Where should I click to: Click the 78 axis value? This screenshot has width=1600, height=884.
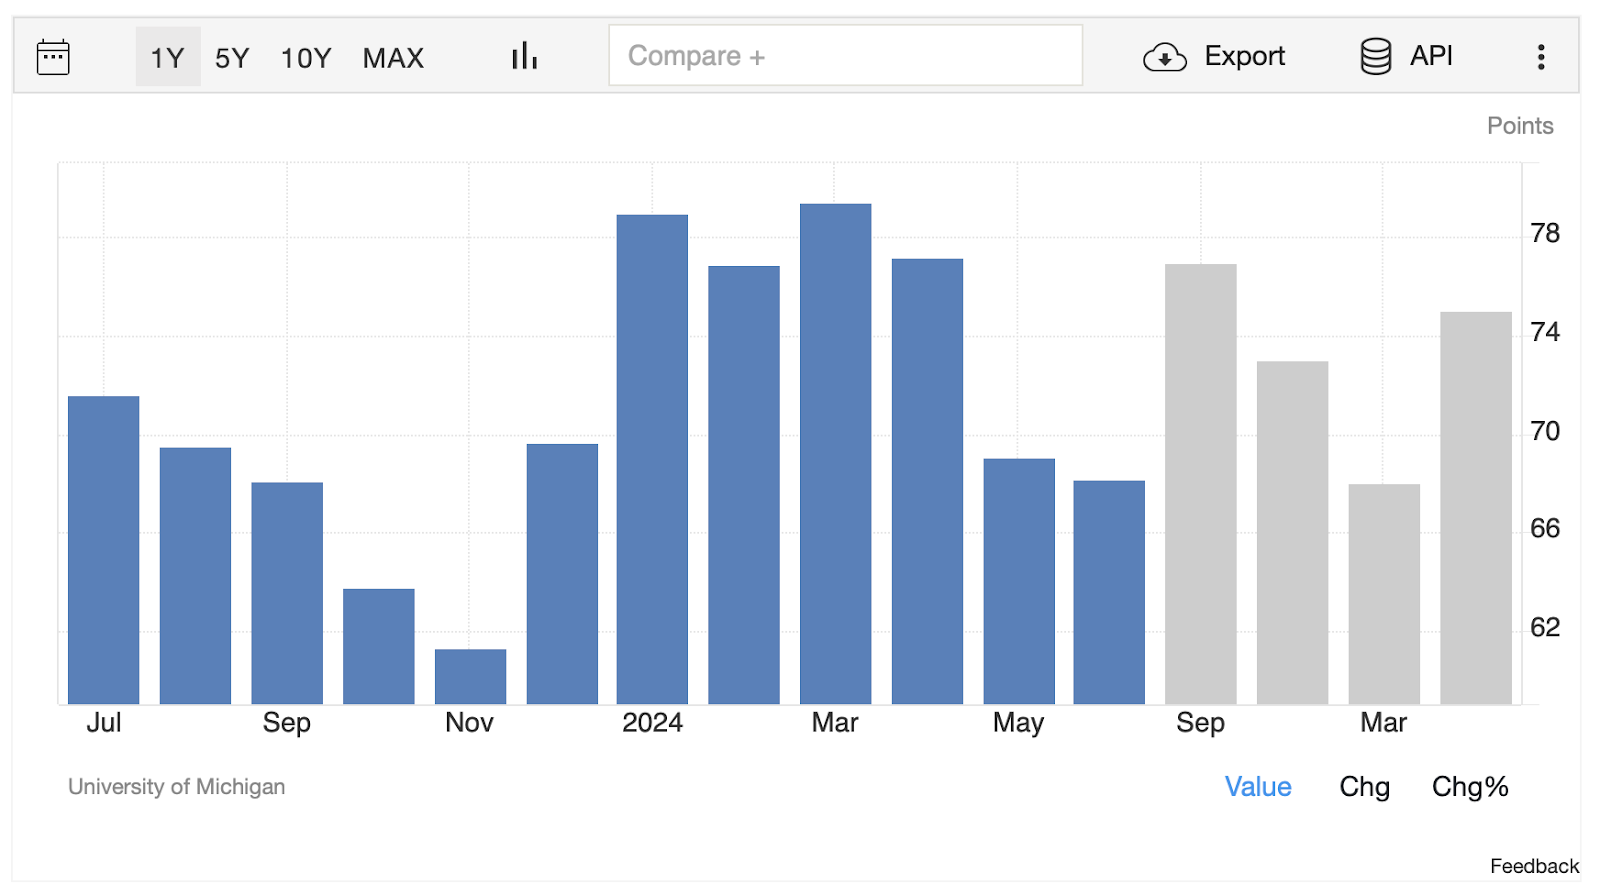(1545, 234)
